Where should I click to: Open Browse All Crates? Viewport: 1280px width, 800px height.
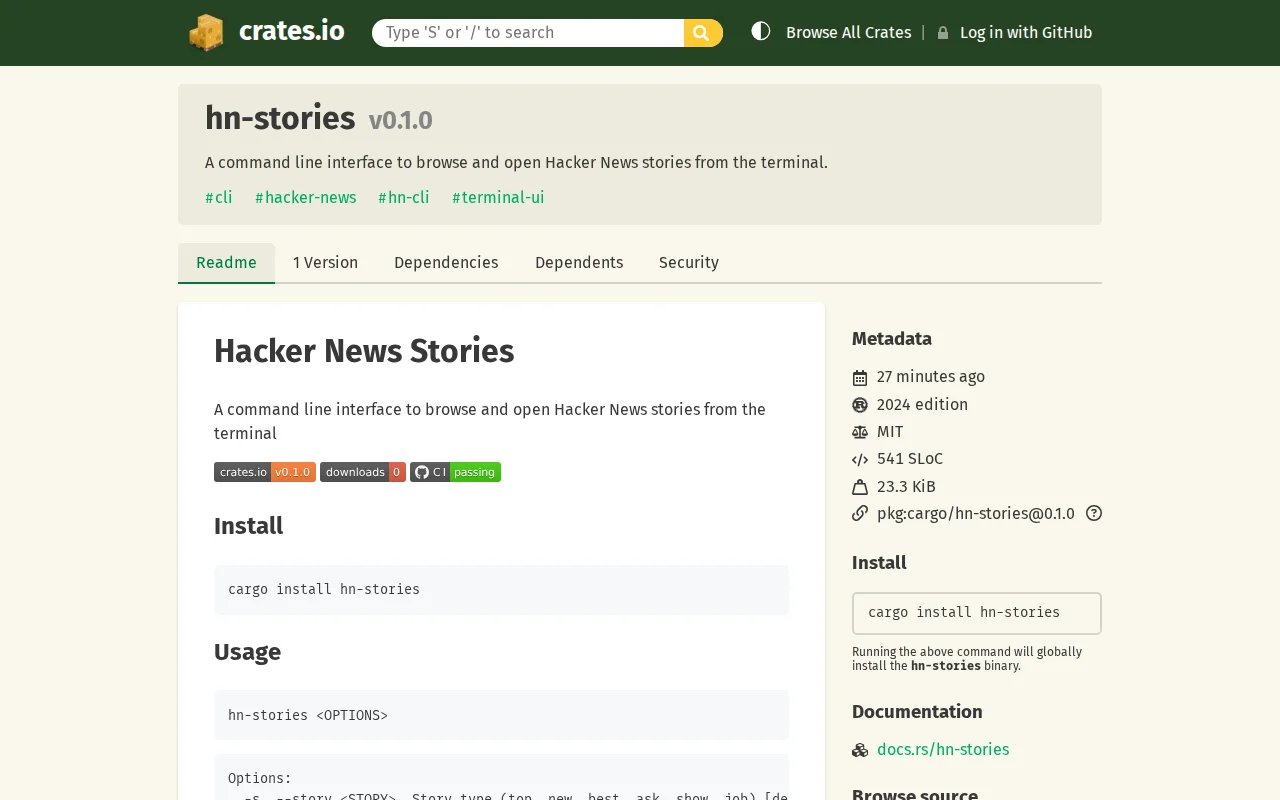pos(848,33)
